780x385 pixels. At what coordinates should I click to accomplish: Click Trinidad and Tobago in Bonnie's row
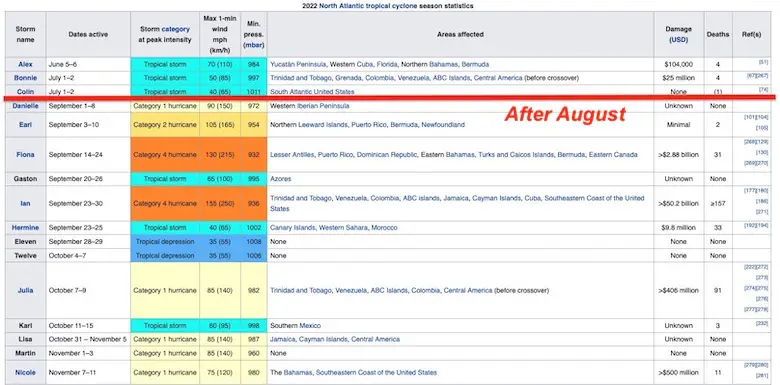300,78
